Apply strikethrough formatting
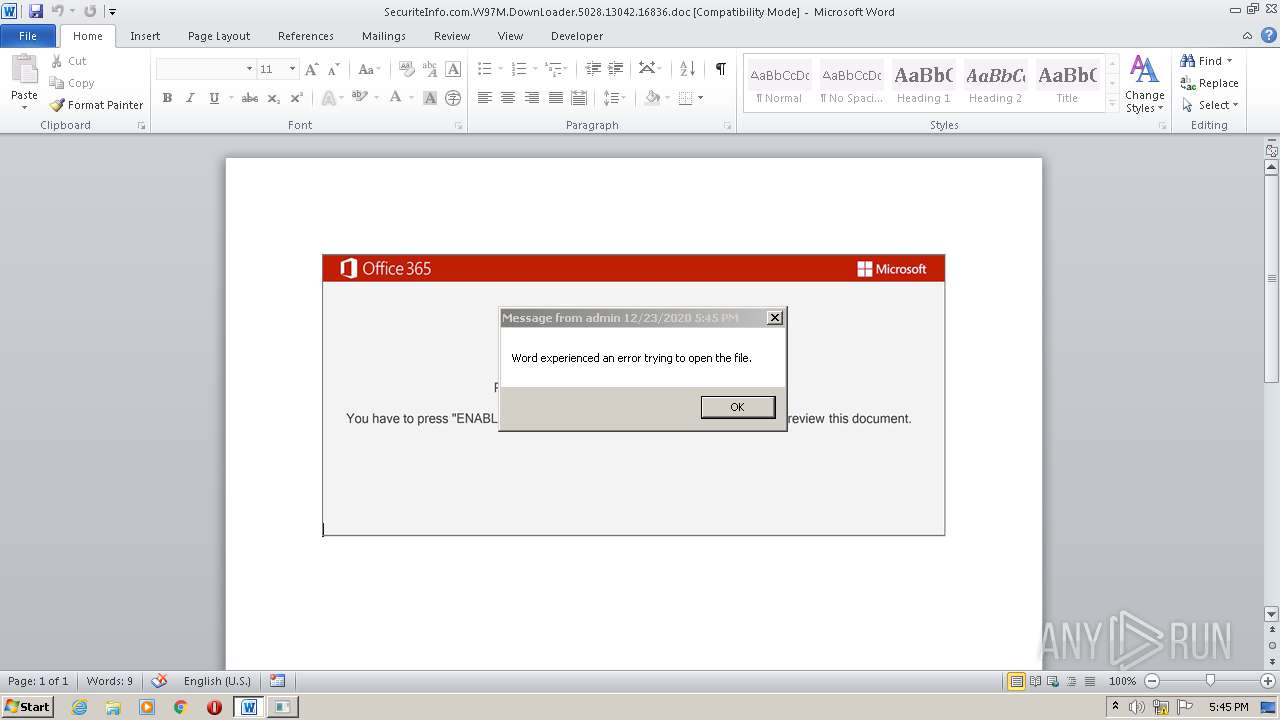Viewport: 1280px width, 720px height. pyautogui.click(x=250, y=98)
